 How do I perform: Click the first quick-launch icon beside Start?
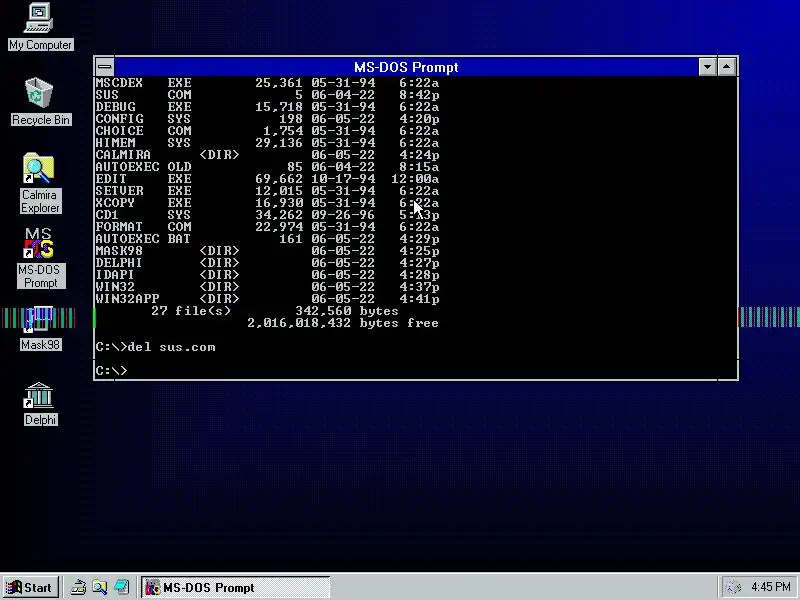pyautogui.click(x=78, y=587)
